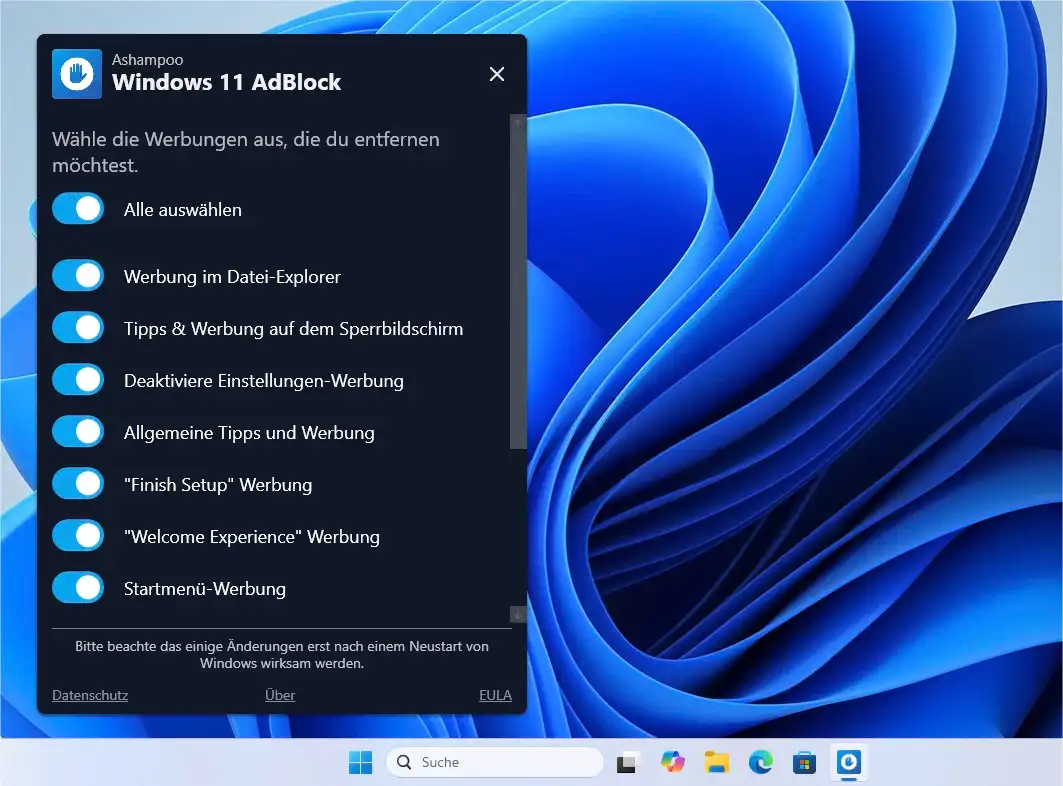Click the "Ashampoo" brand text in the header

point(147,60)
